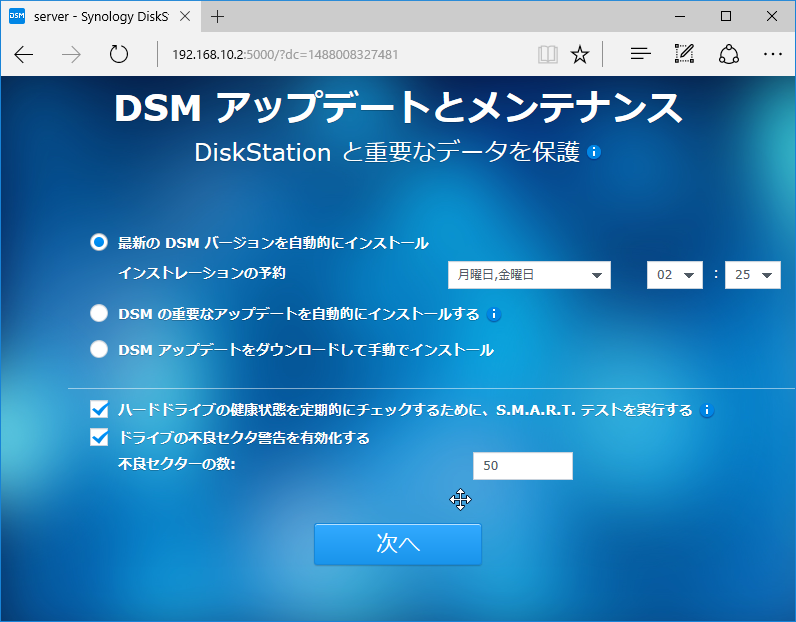Click the share icon in toolbar
This screenshot has height=622, width=796.
729,54
